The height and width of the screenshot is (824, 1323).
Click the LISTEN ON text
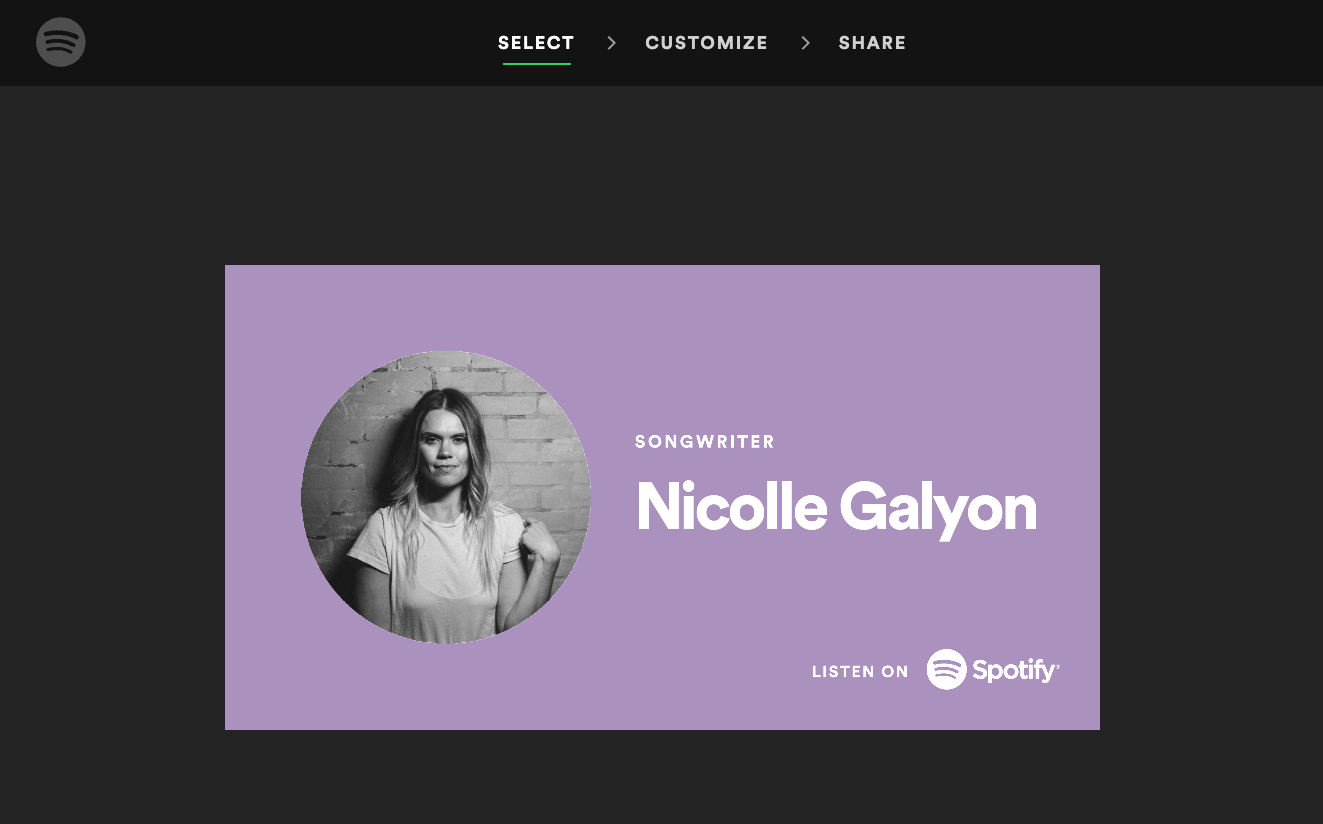click(860, 672)
